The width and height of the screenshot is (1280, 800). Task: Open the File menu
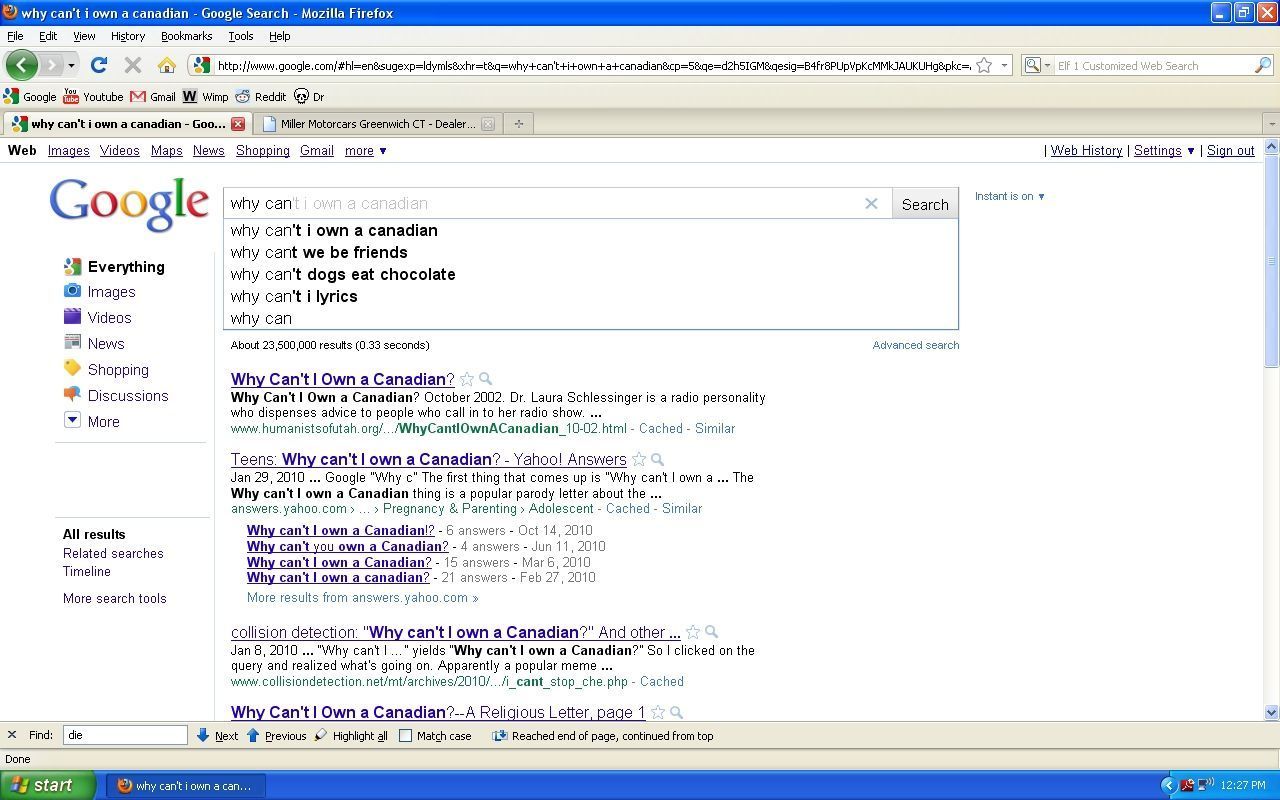[15, 36]
